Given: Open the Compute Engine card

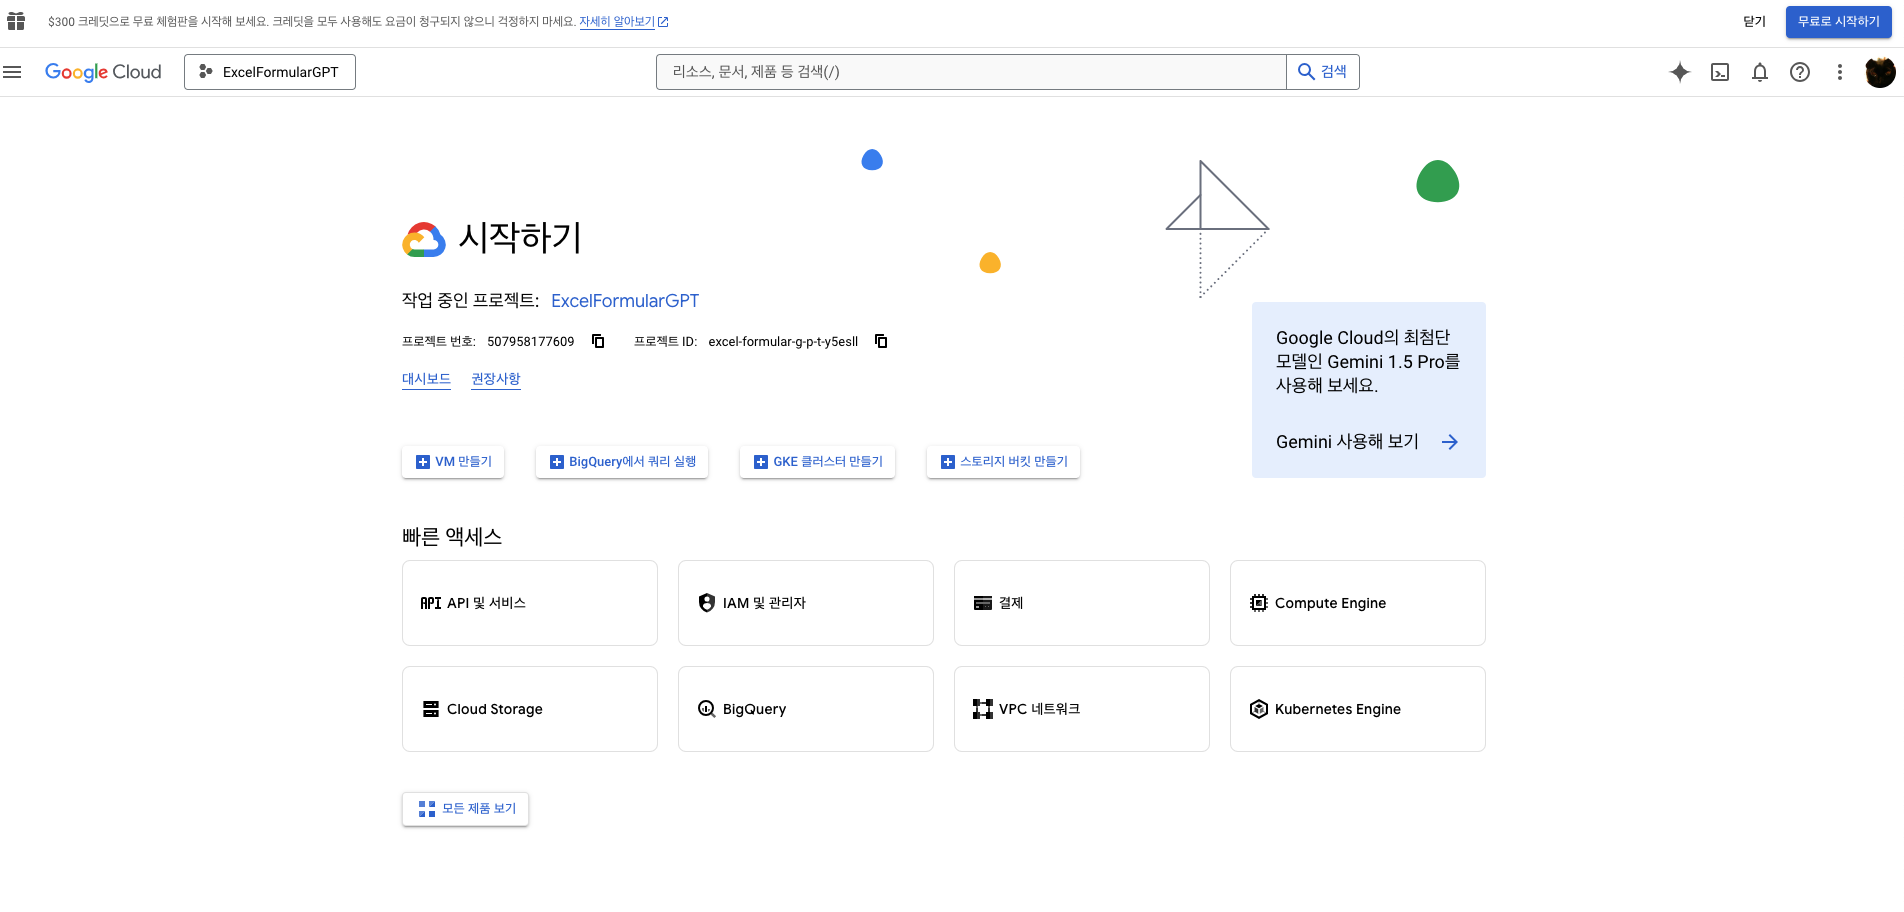Looking at the screenshot, I should [x=1358, y=603].
